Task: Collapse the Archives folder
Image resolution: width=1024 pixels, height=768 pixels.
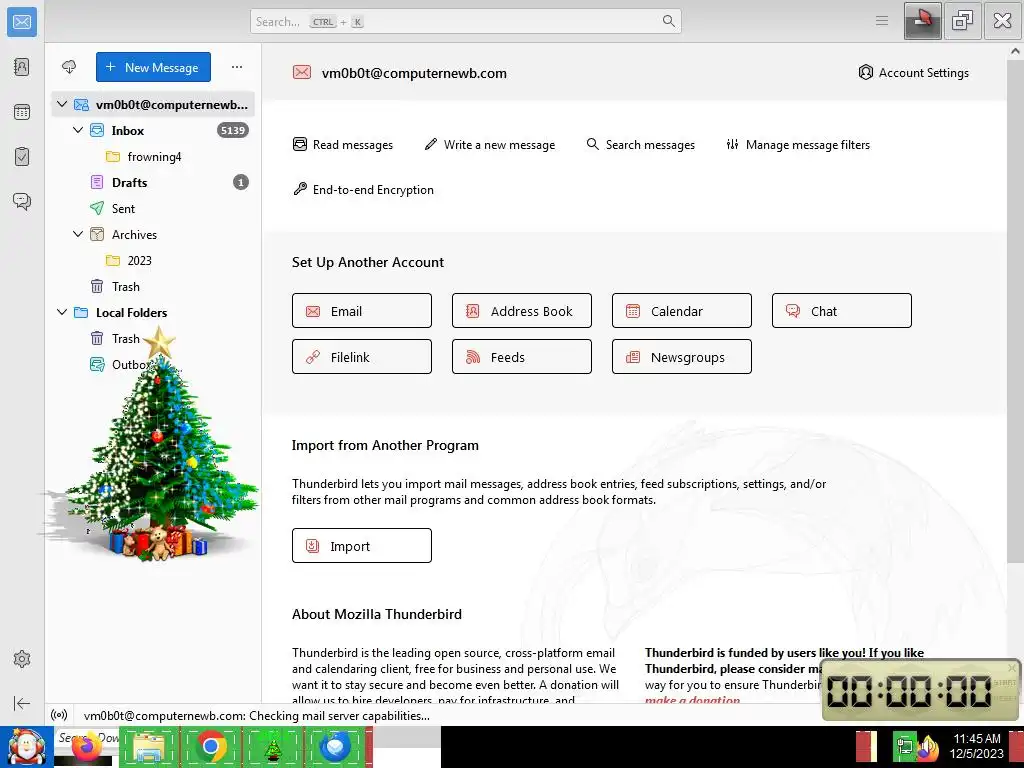Action: pyautogui.click(x=78, y=234)
